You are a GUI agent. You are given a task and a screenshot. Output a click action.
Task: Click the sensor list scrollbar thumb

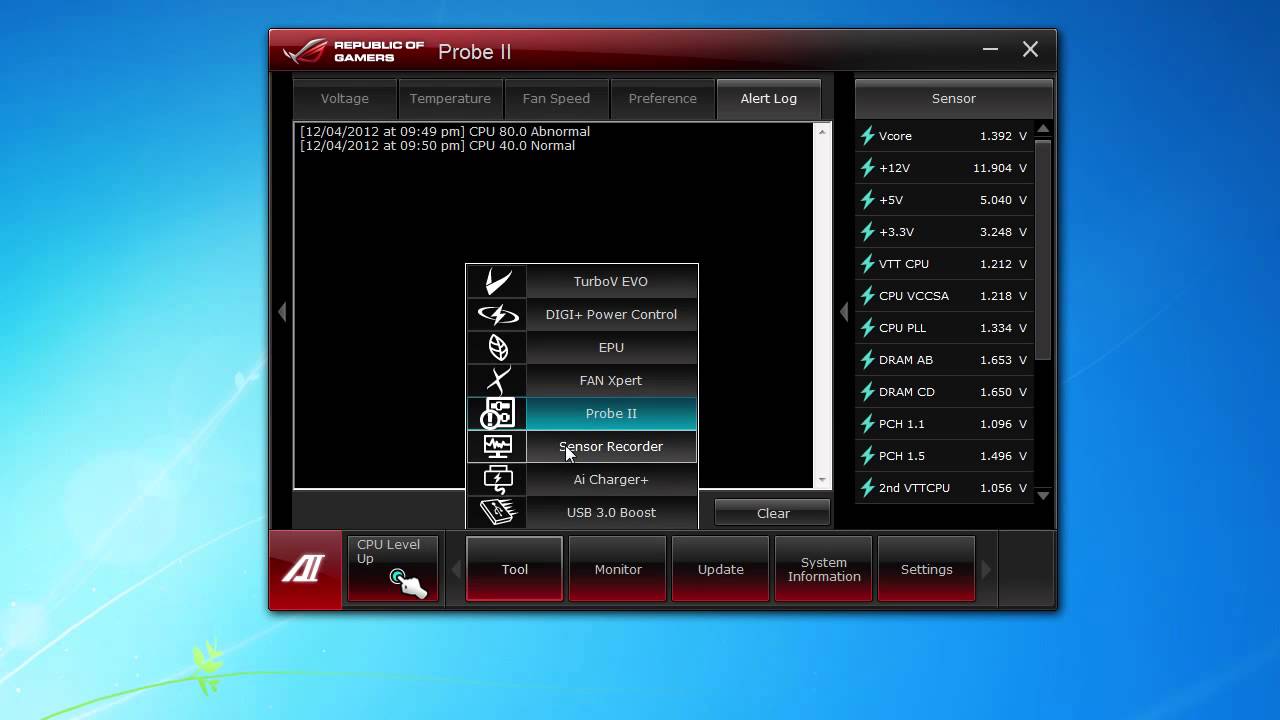[x=1043, y=249]
